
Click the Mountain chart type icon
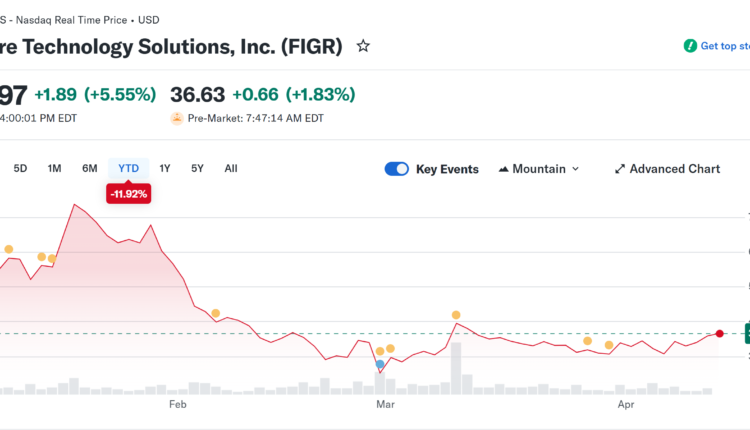pyautogui.click(x=503, y=169)
